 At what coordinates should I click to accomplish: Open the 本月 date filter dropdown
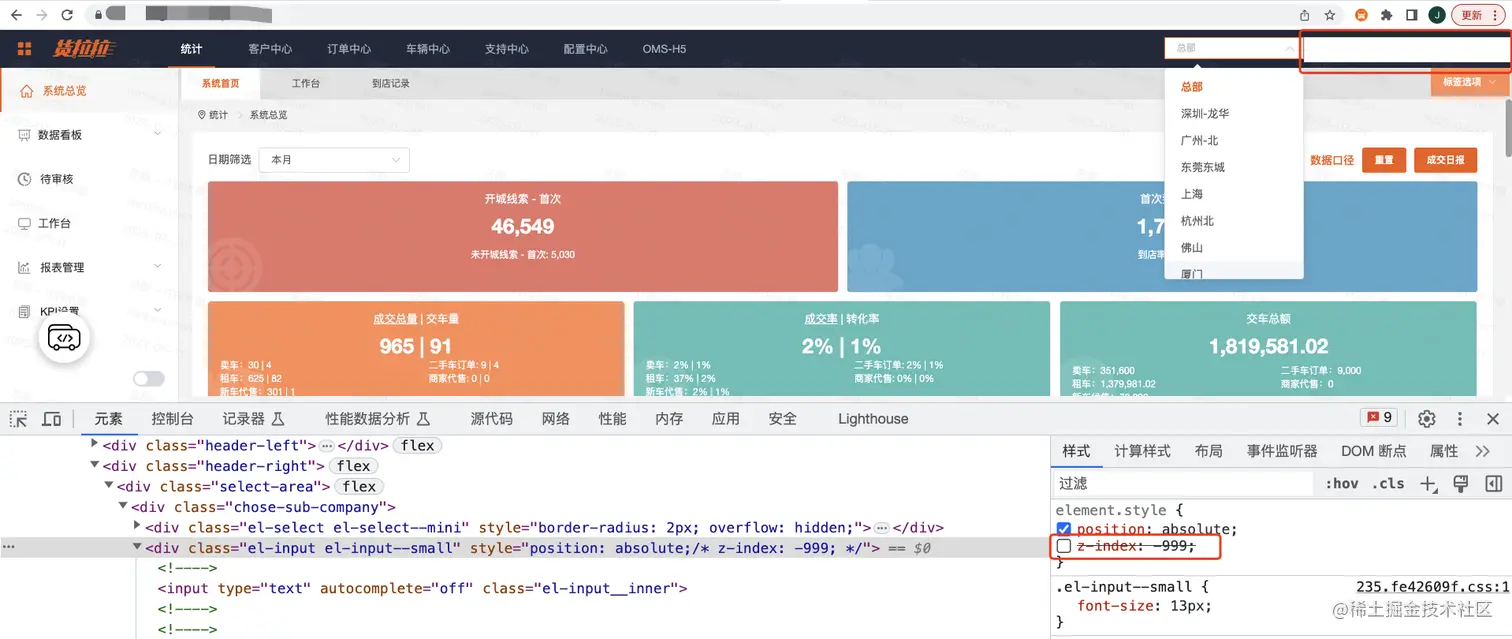pyautogui.click(x=334, y=160)
